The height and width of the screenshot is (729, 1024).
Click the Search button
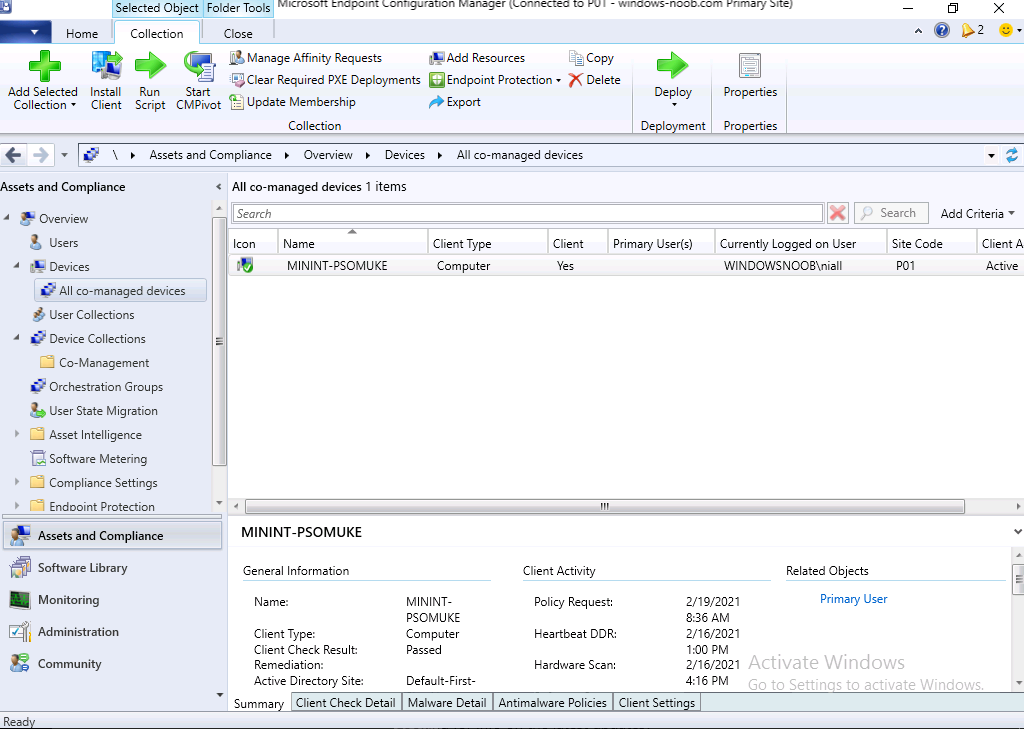891,213
